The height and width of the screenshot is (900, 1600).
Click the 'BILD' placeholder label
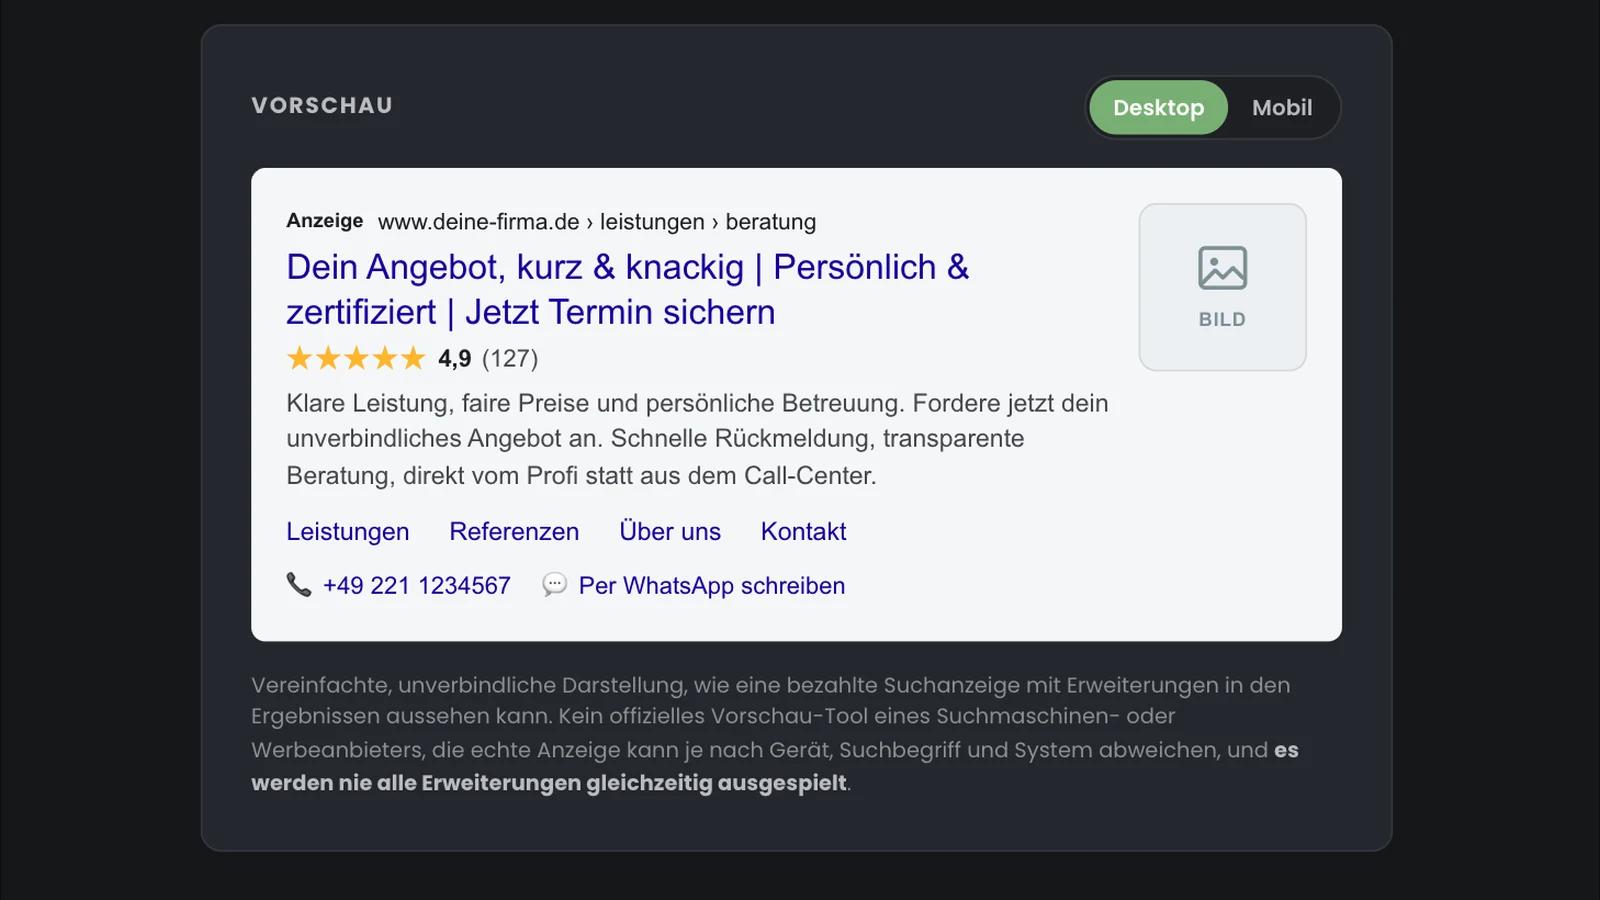(x=1222, y=319)
